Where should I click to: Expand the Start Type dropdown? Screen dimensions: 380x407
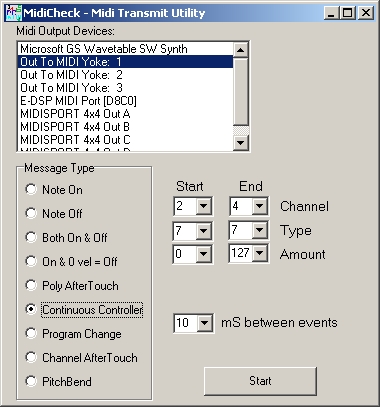(203, 230)
